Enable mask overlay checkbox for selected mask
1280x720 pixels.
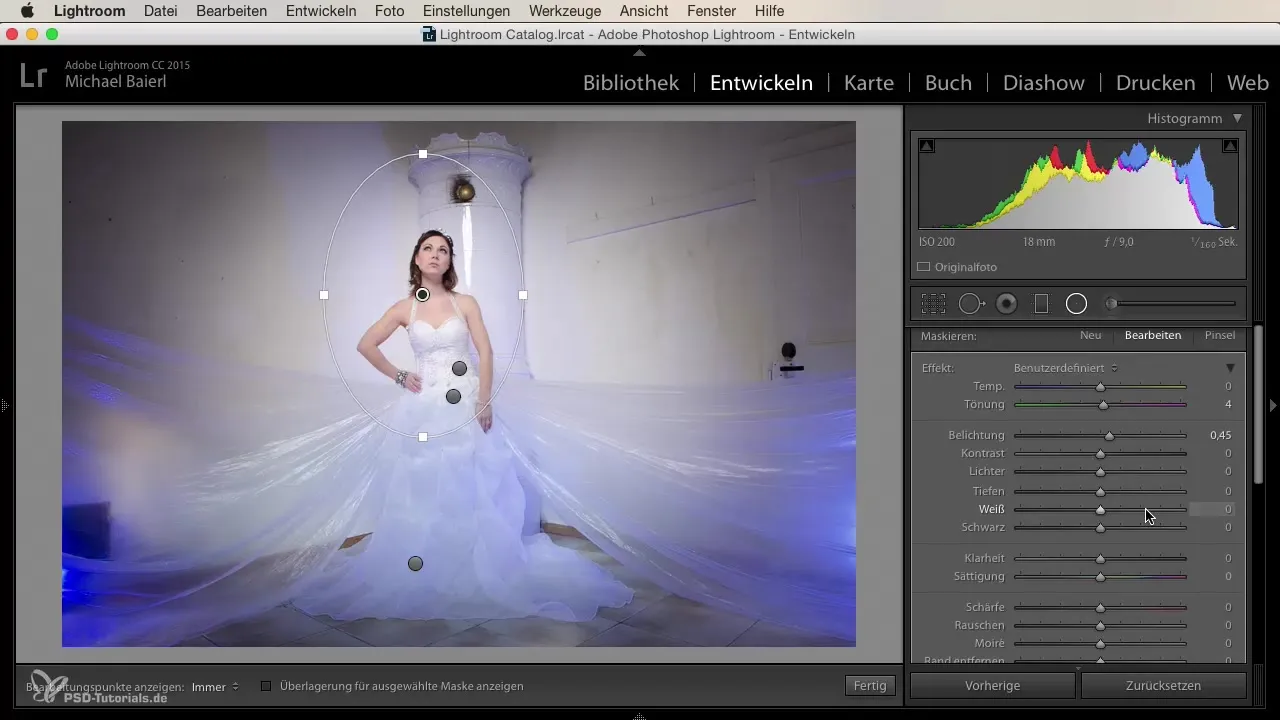[266, 686]
